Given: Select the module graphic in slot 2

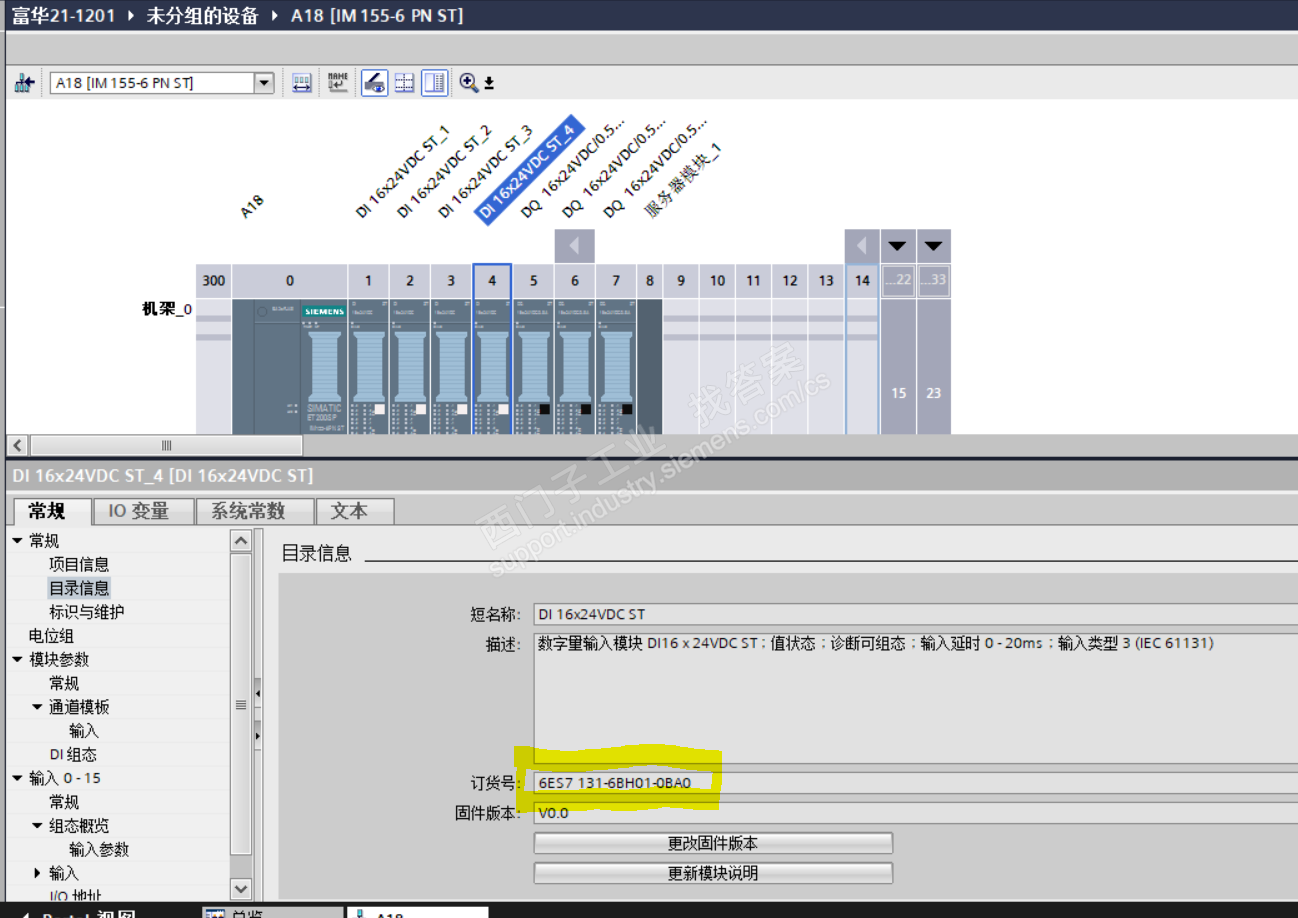Looking at the screenshot, I should [410, 366].
